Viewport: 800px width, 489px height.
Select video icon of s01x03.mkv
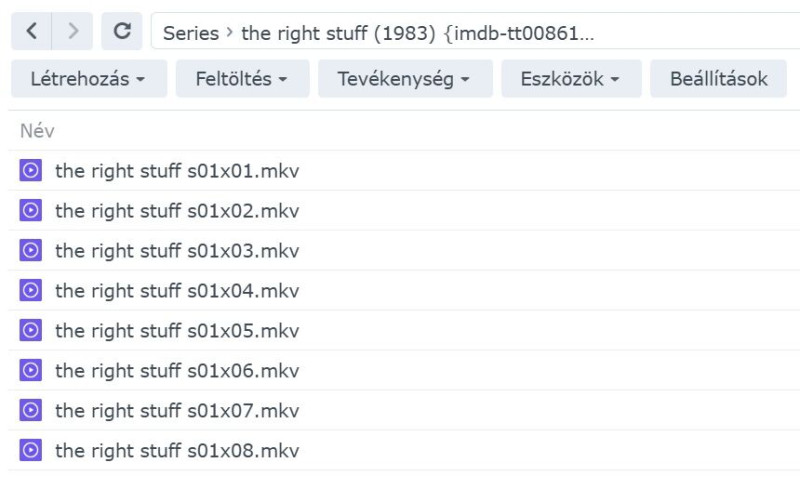click(x=31, y=250)
